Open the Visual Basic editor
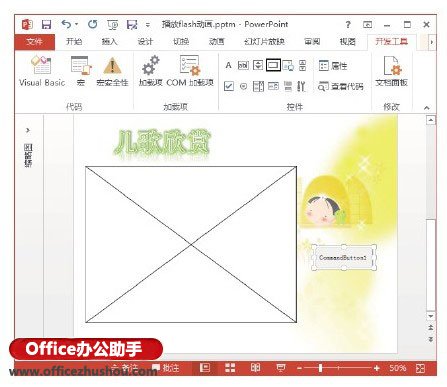447x387 pixels. pos(42,71)
